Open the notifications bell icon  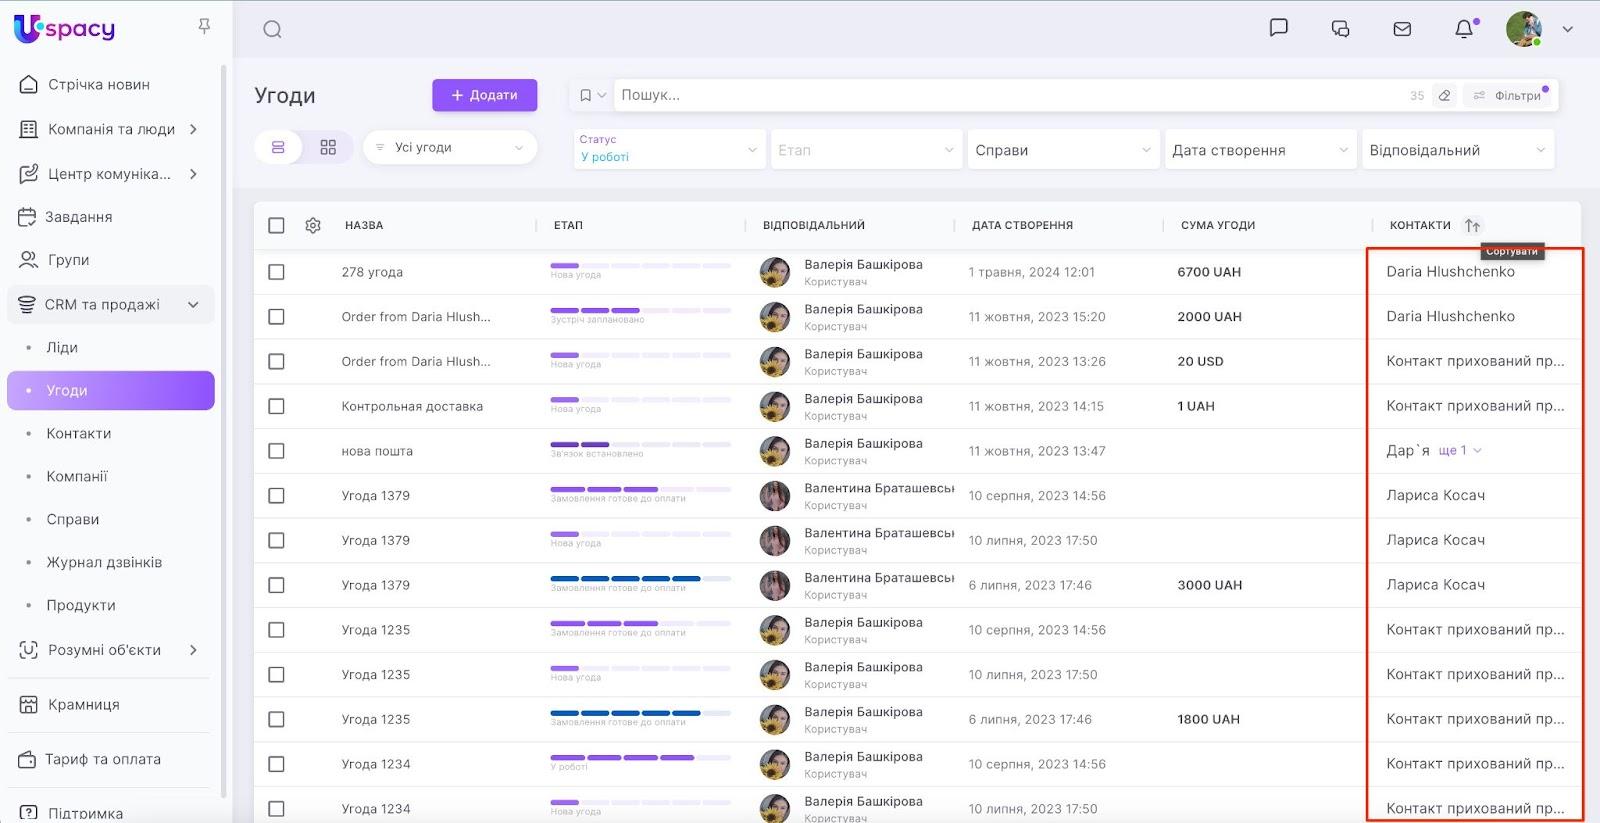[1464, 29]
